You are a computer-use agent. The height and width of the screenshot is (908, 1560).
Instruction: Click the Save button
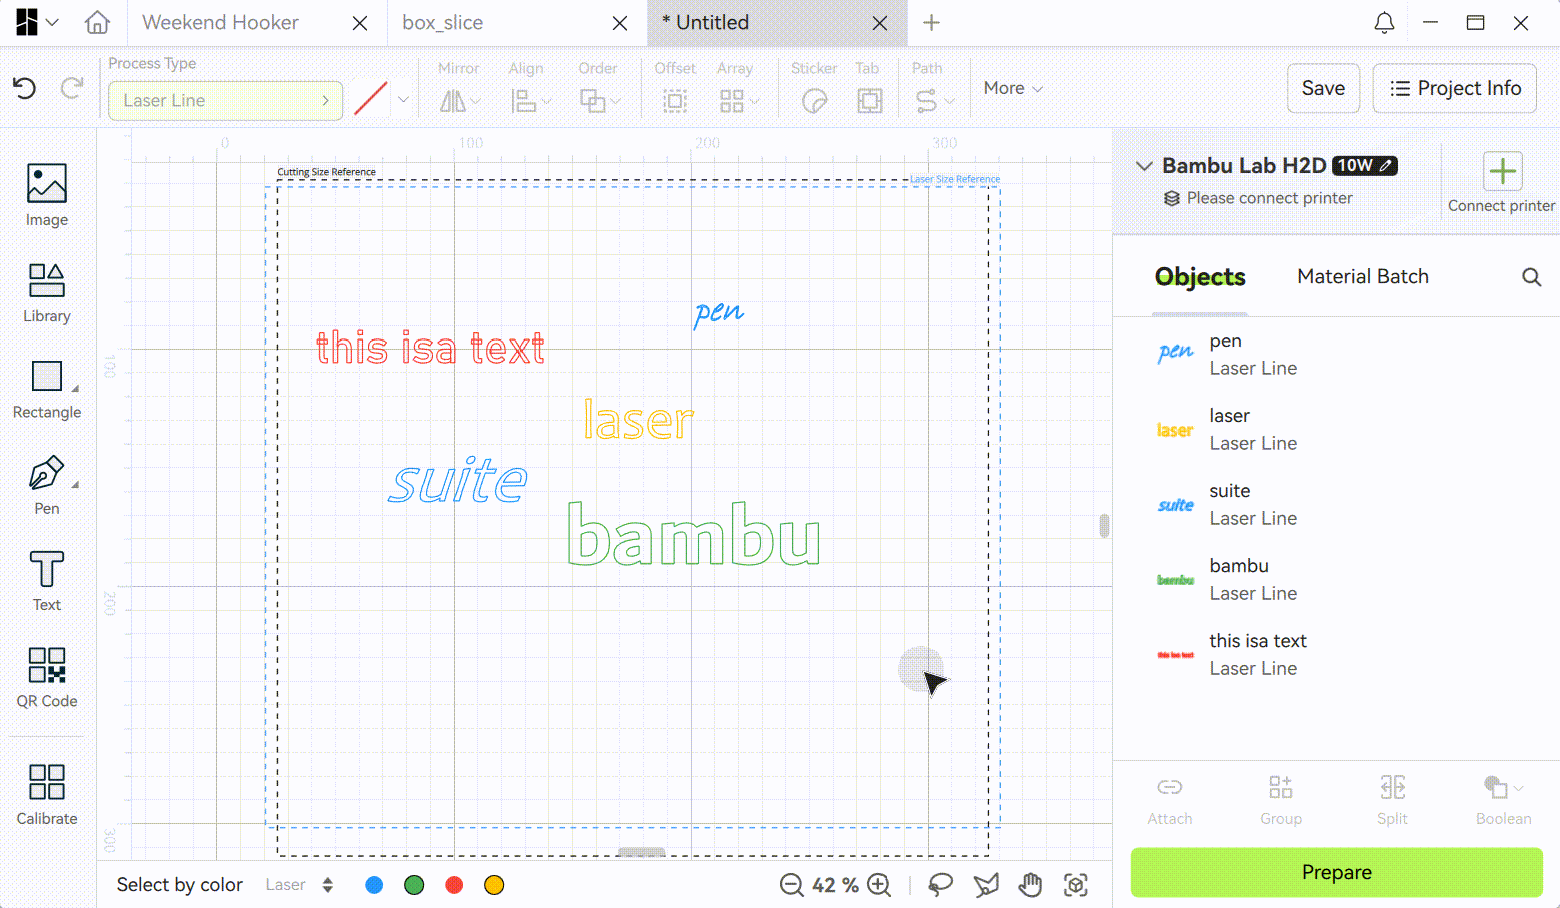[1323, 88]
